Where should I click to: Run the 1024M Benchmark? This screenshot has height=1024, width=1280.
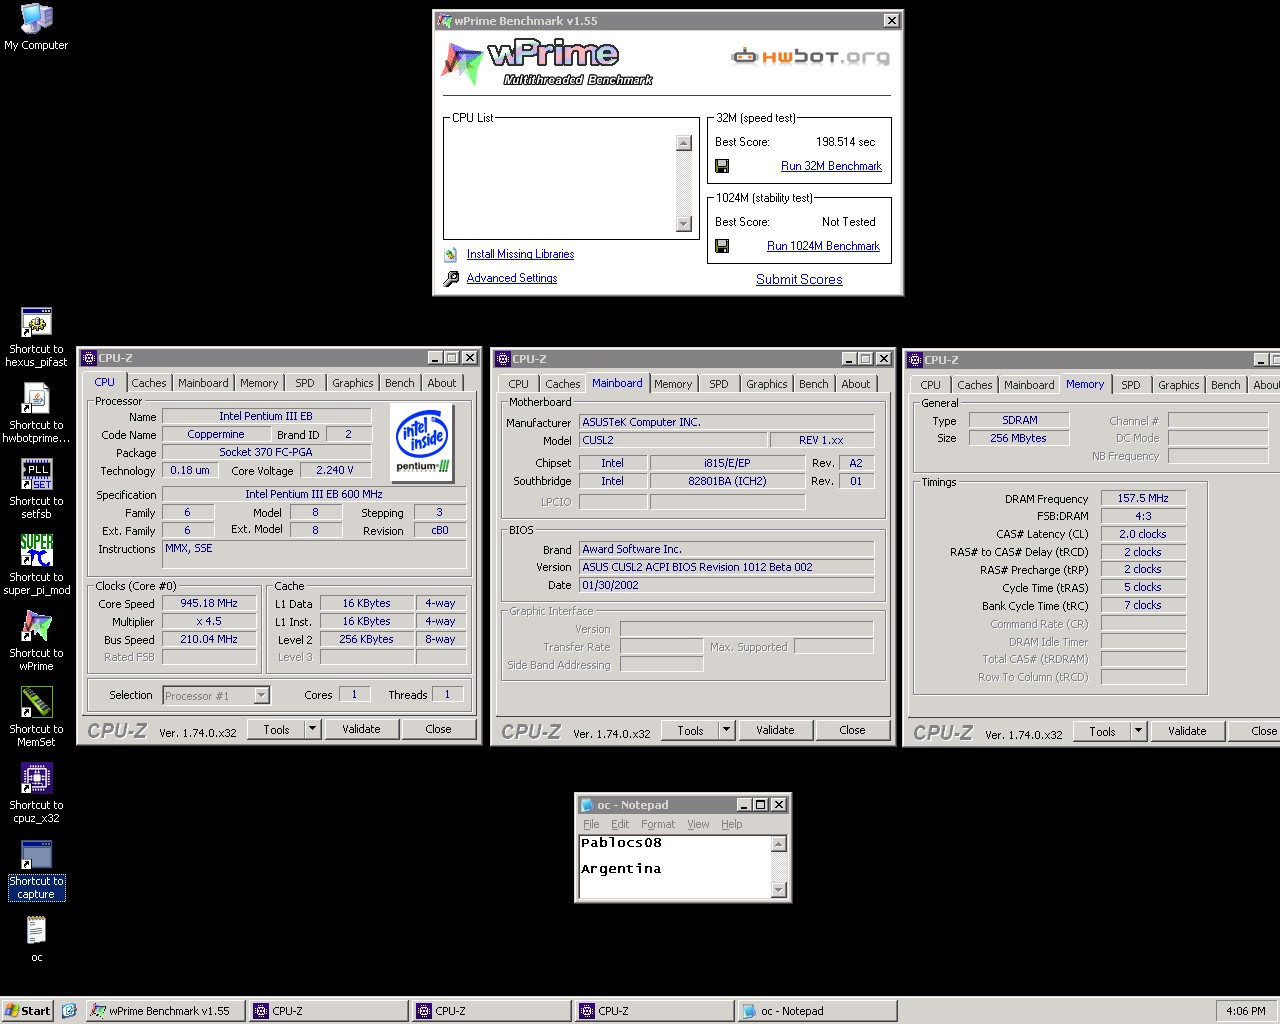(x=823, y=246)
